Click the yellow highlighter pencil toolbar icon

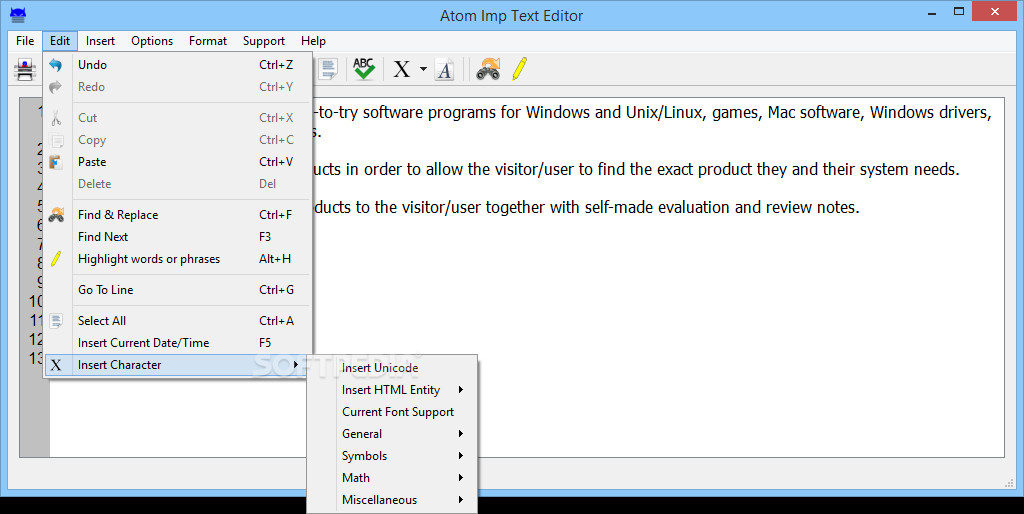point(520,69)
